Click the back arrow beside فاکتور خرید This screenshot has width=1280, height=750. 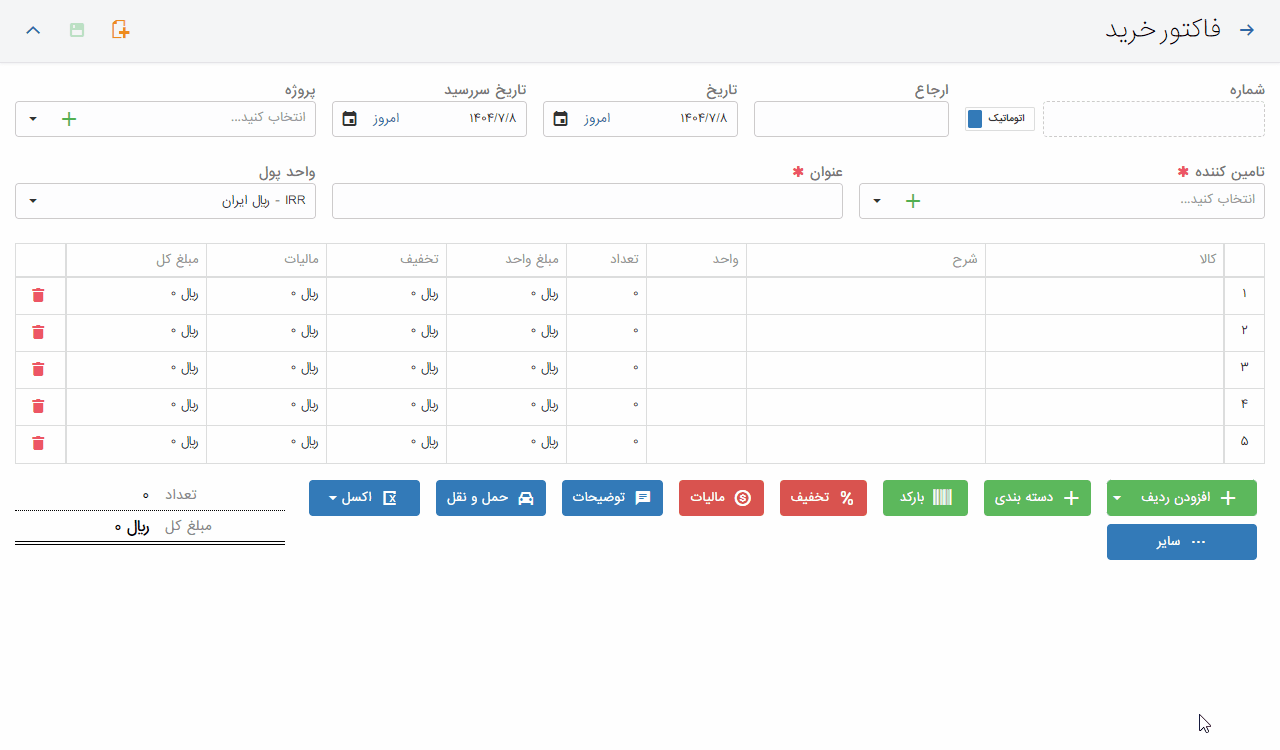point(1247,30)
